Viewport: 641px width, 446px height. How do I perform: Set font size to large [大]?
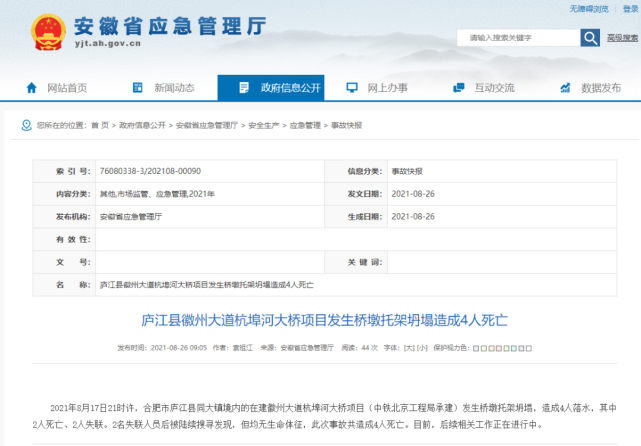[x=409, y=348]
